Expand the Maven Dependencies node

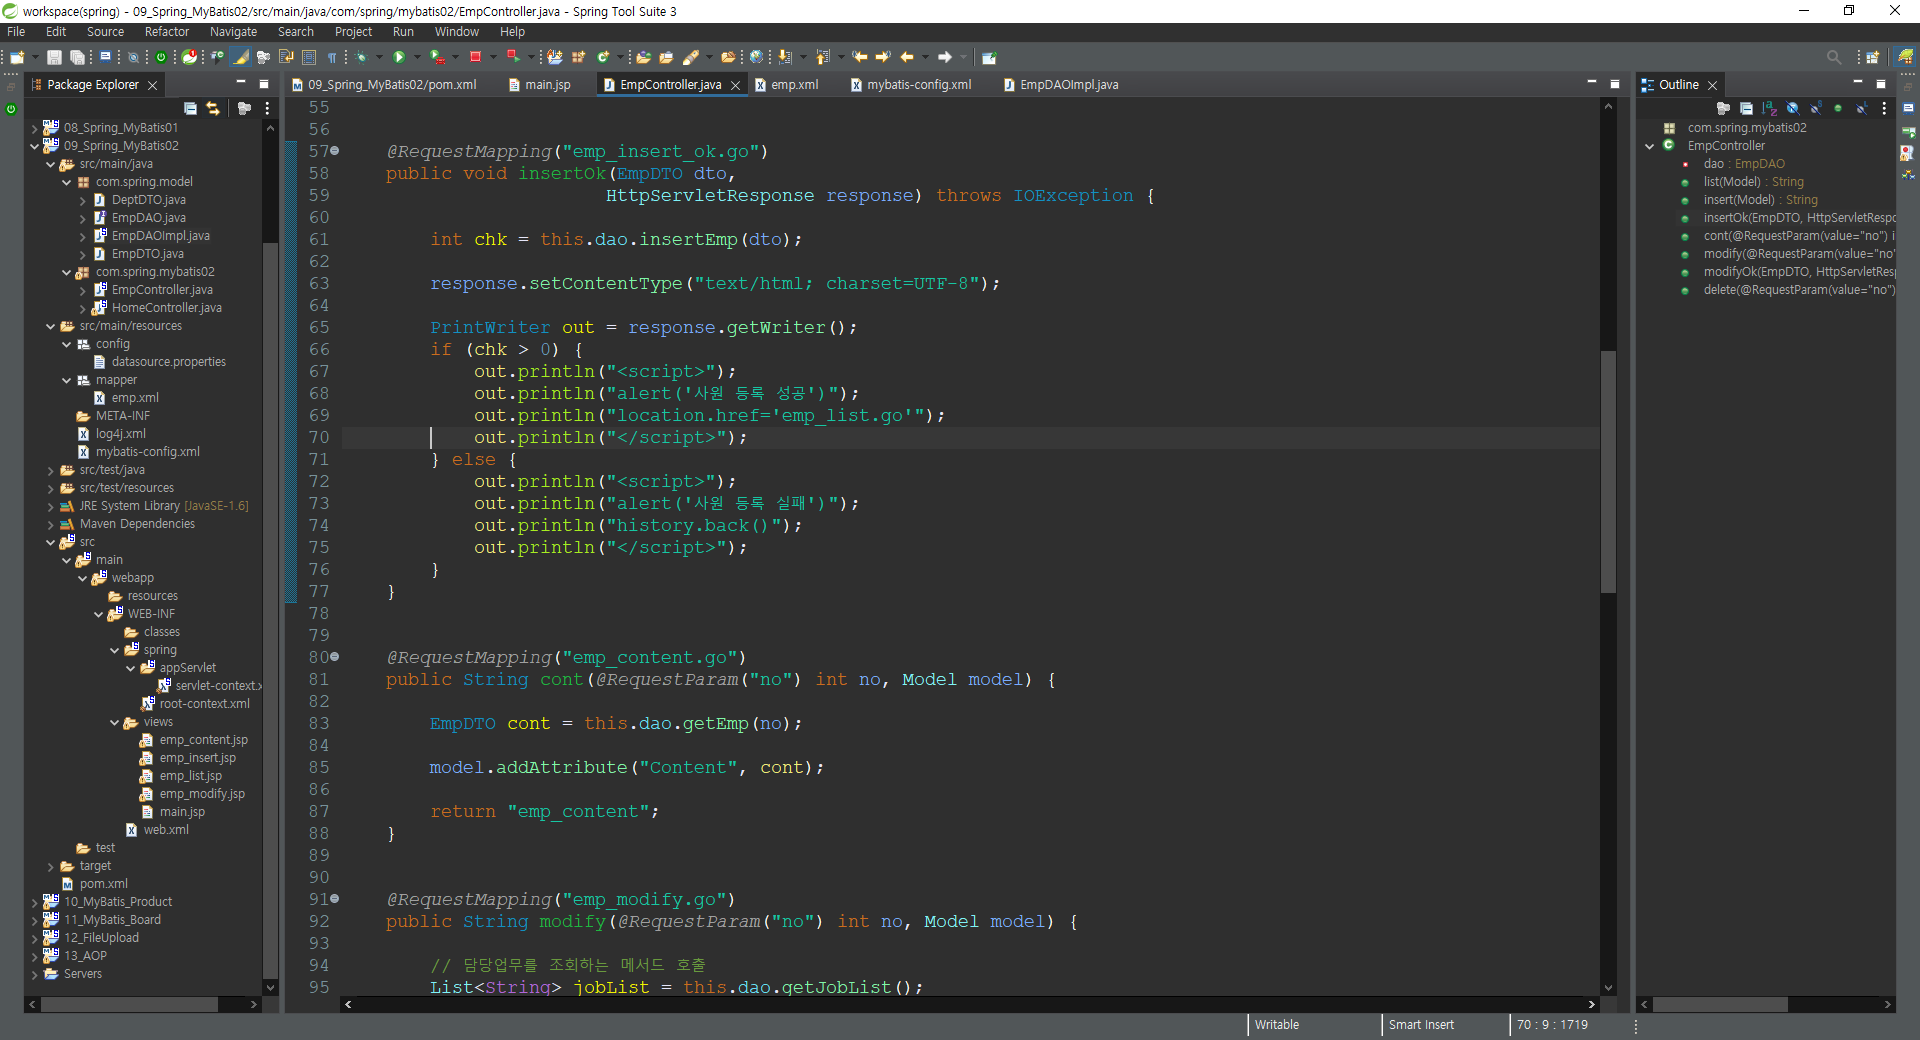(x=51, y=524)
